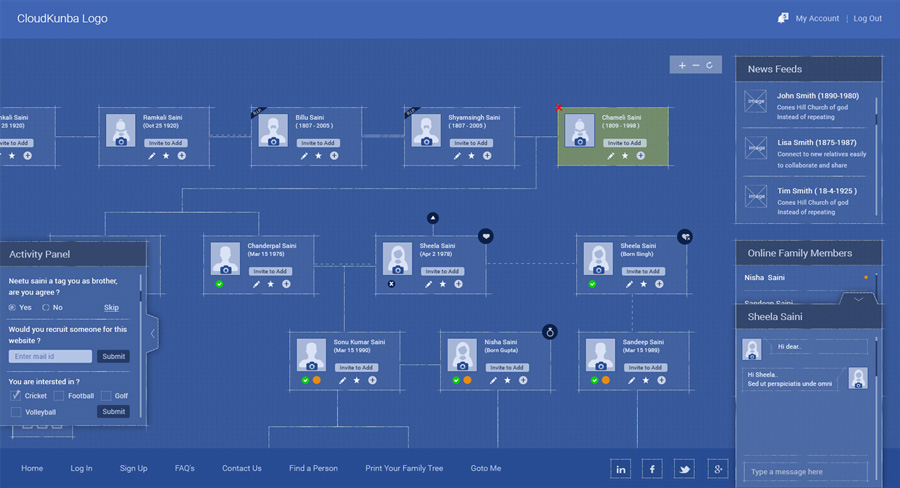Select the Yes radio button
The height and width of the screenshot is (488, 900).
pos(13,307)
